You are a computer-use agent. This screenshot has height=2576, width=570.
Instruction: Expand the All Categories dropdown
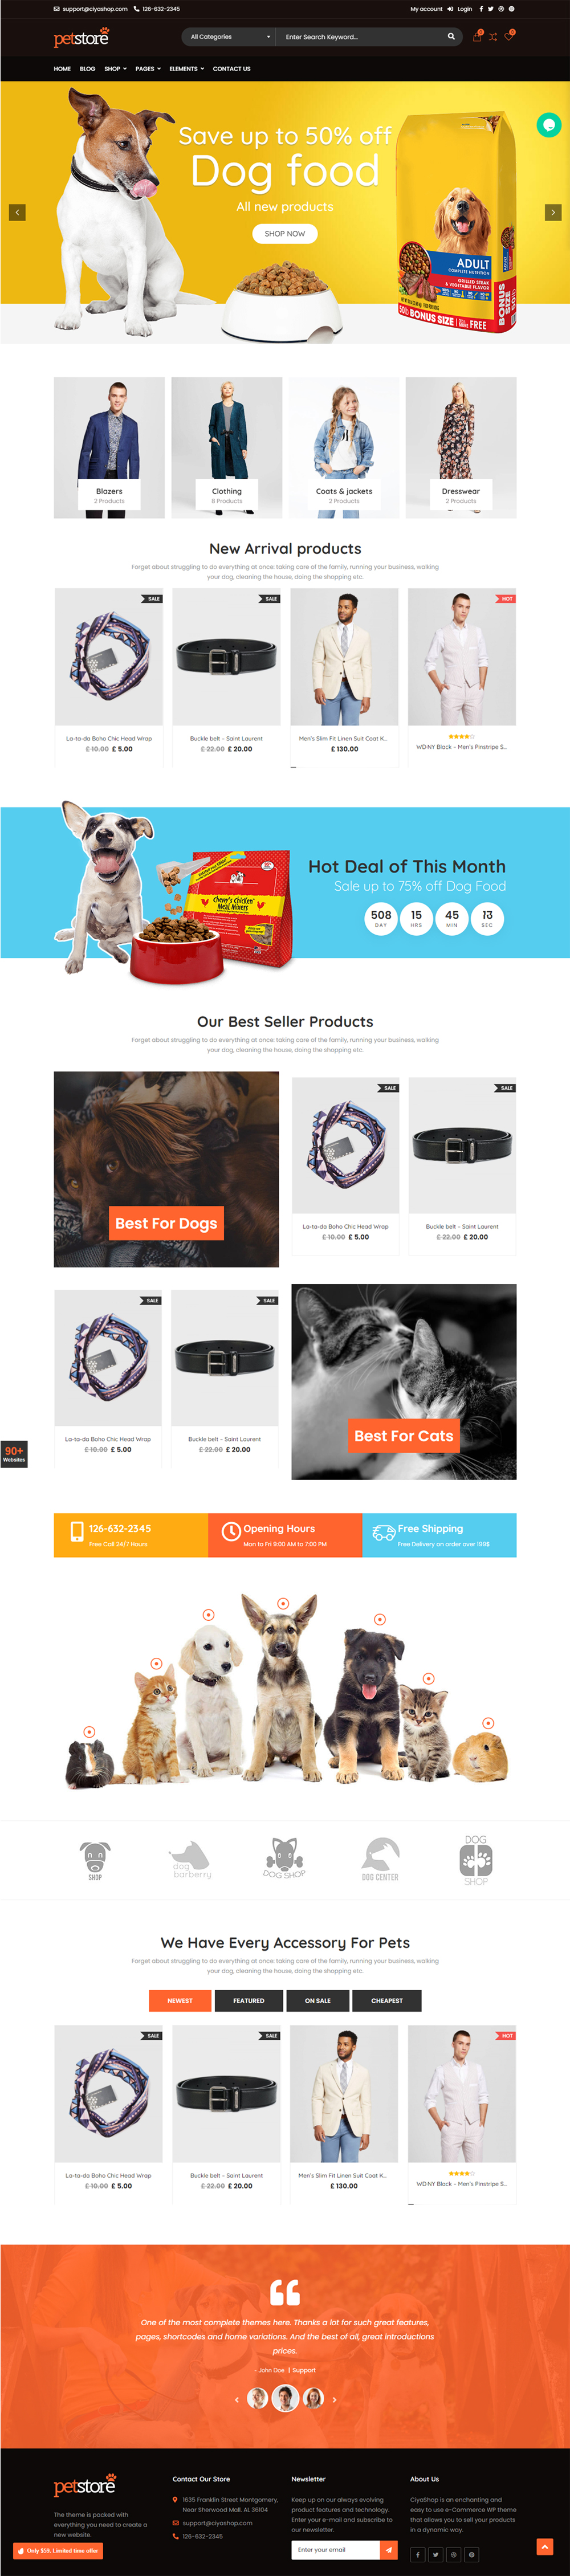230,37
